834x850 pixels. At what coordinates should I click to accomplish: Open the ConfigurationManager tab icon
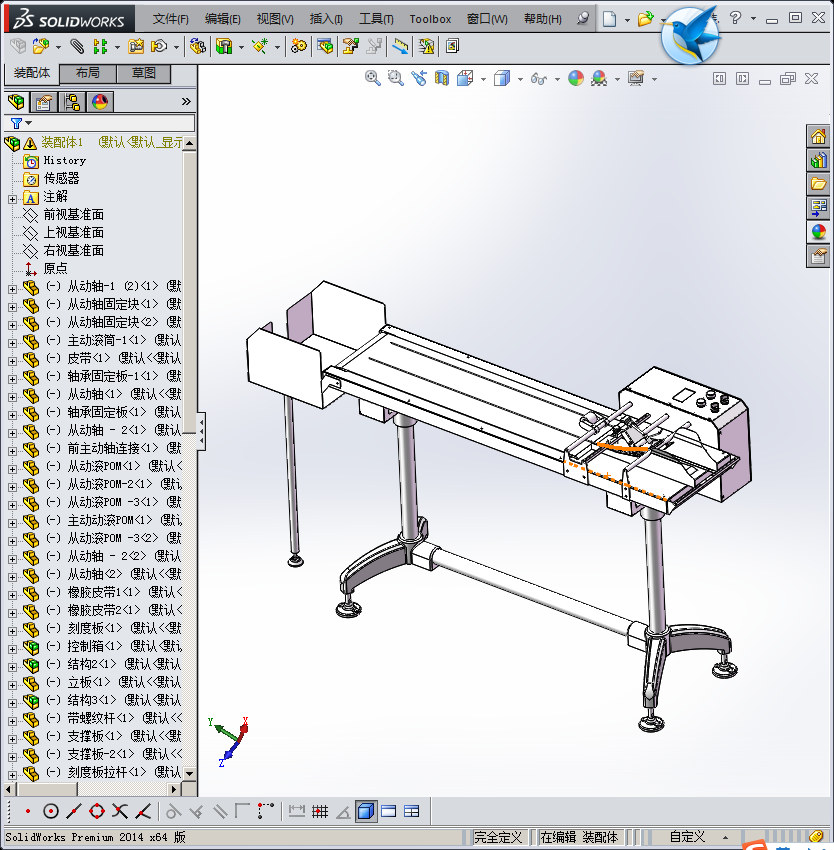point(72,101)
